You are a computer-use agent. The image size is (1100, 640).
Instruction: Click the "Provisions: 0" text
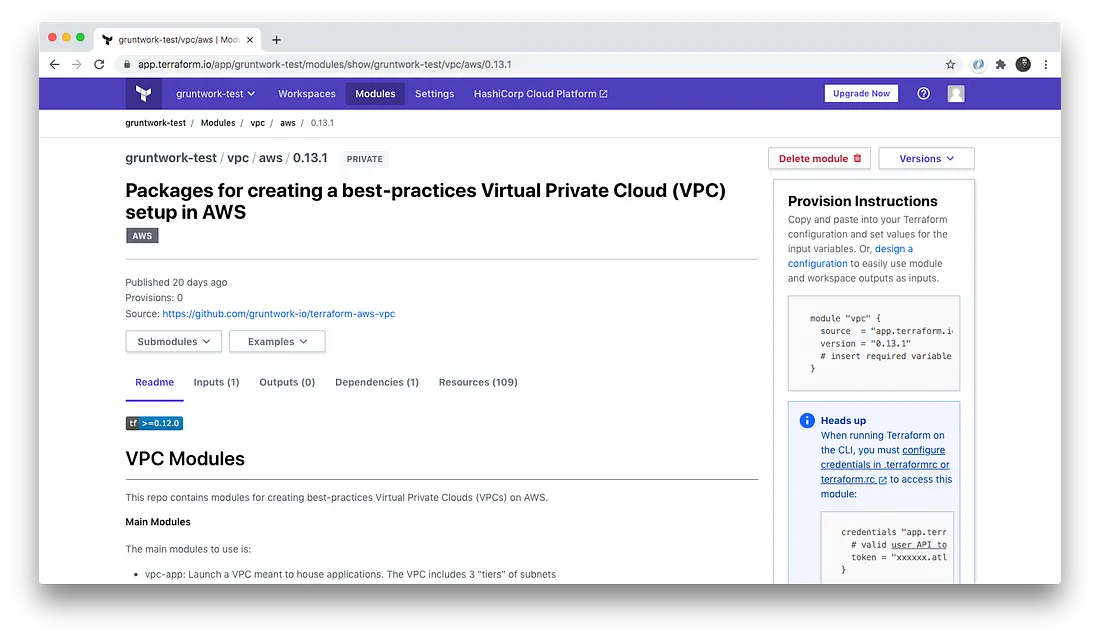154,298
